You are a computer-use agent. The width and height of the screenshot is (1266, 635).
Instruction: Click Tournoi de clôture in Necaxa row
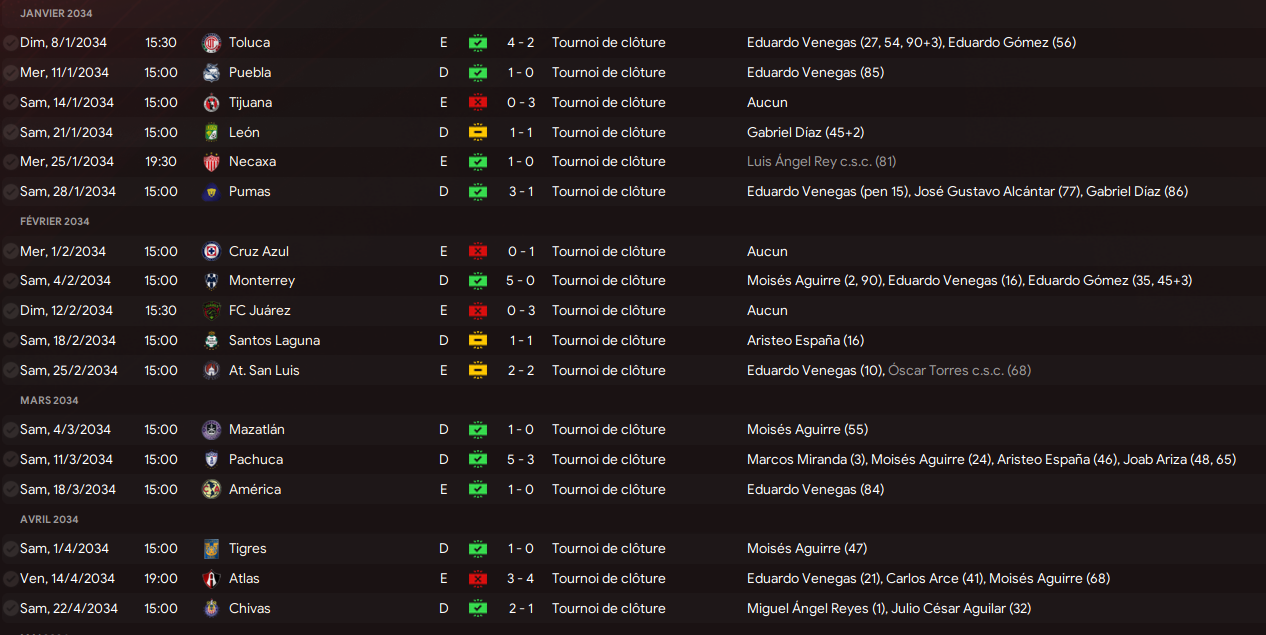tap(608, 162)
